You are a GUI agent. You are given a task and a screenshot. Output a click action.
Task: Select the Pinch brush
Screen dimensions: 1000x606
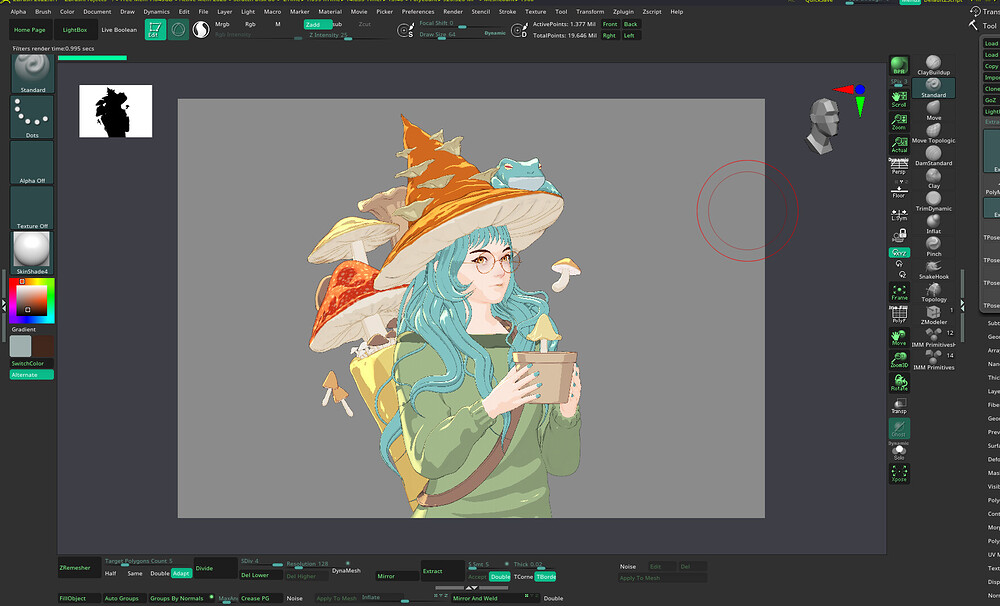pyautogui.click(x=933, y=247)
